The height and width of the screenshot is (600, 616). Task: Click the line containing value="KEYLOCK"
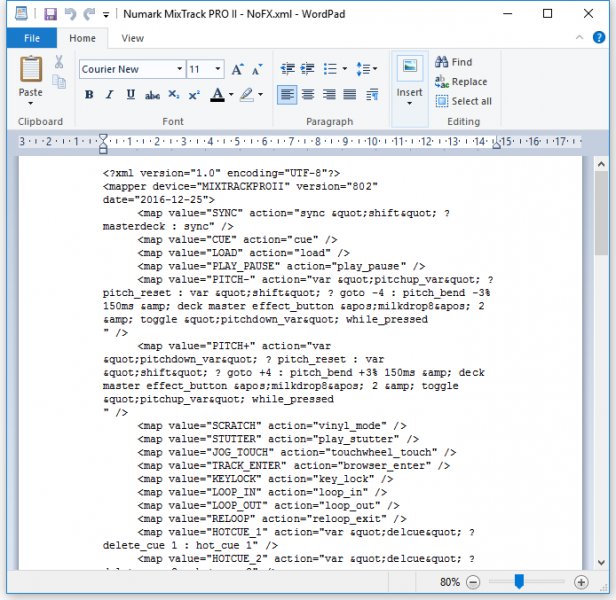point(266,479)
